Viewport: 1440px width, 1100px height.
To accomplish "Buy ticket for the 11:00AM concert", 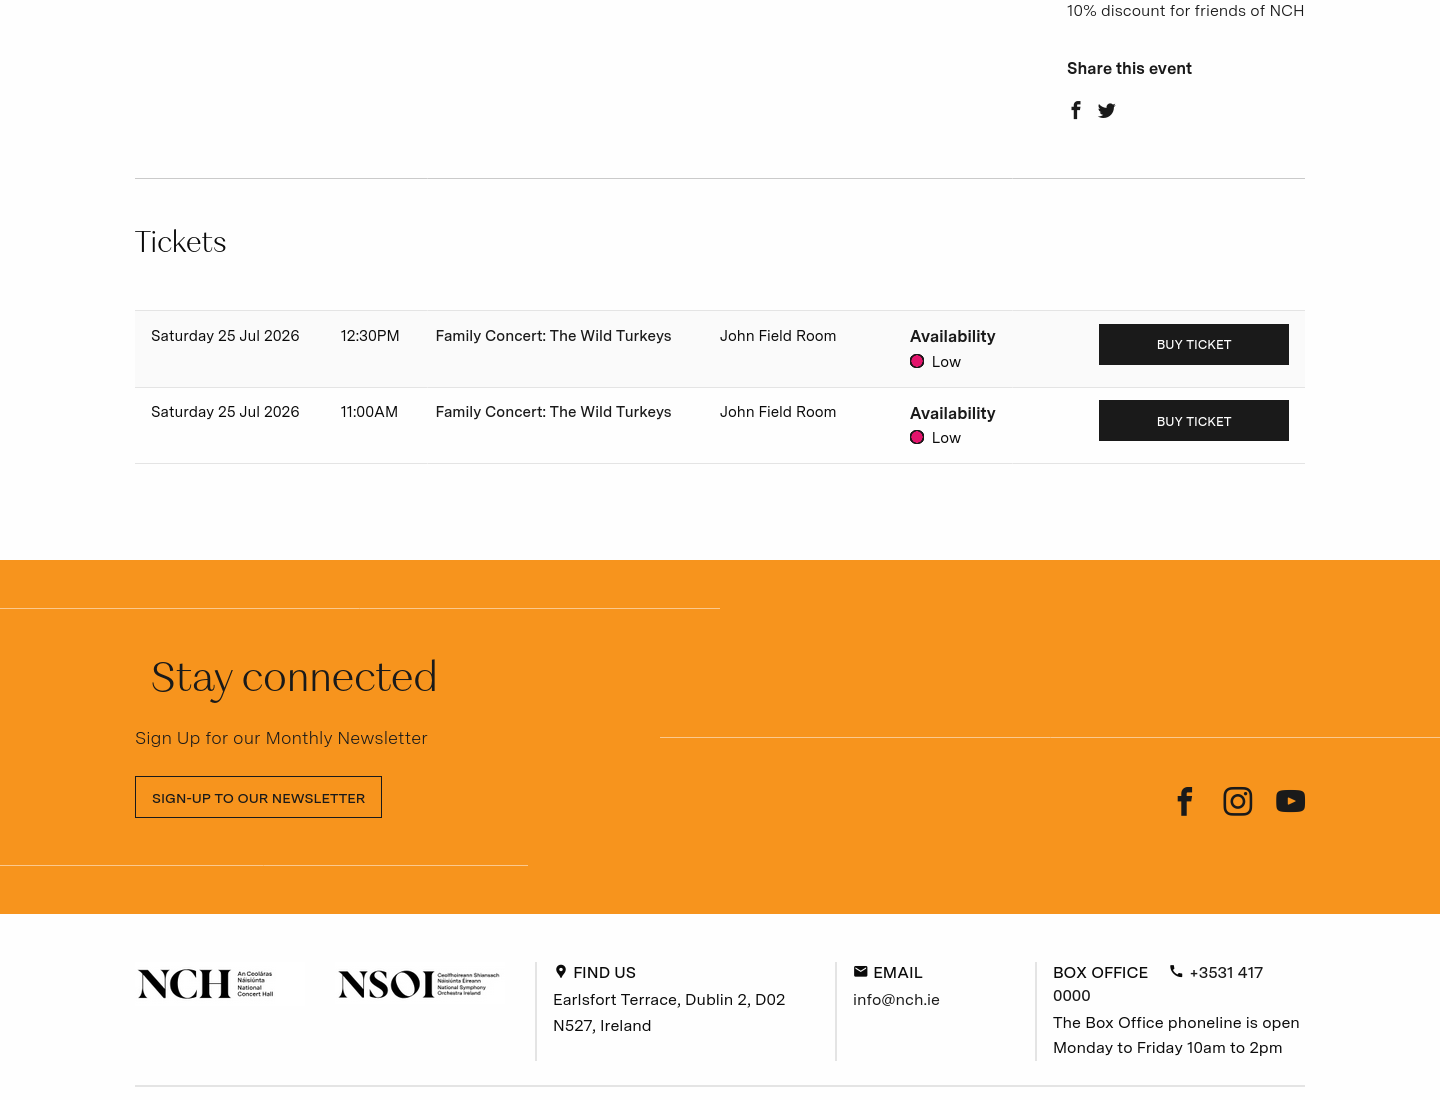I will 1194,421.
